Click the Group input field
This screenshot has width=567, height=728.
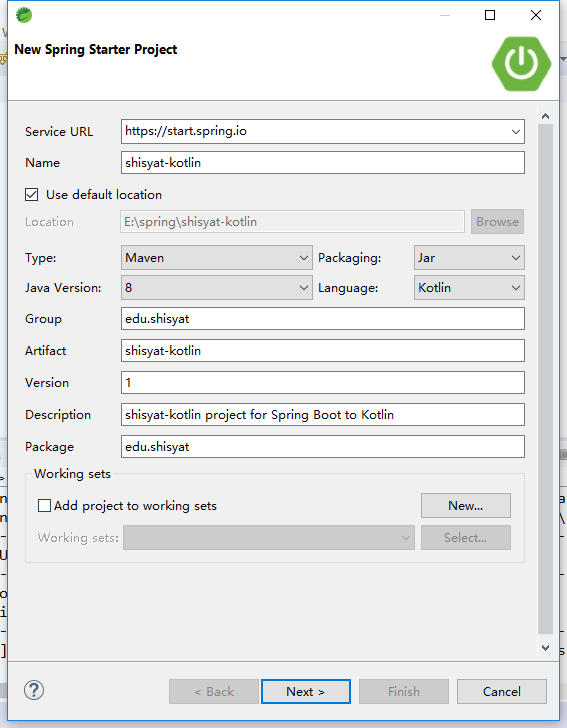tap(323, 319)
